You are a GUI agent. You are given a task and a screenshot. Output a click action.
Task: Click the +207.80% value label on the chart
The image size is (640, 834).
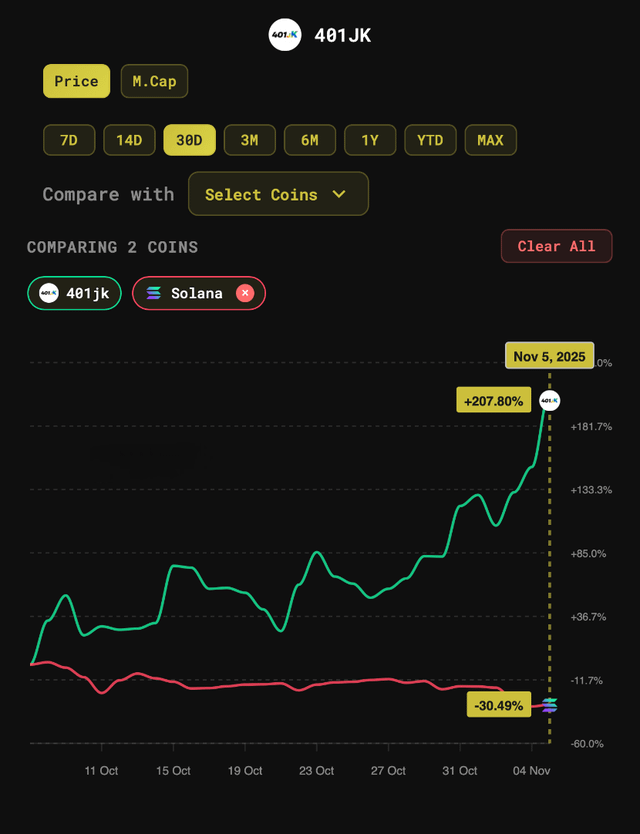[x=493, y=401]
